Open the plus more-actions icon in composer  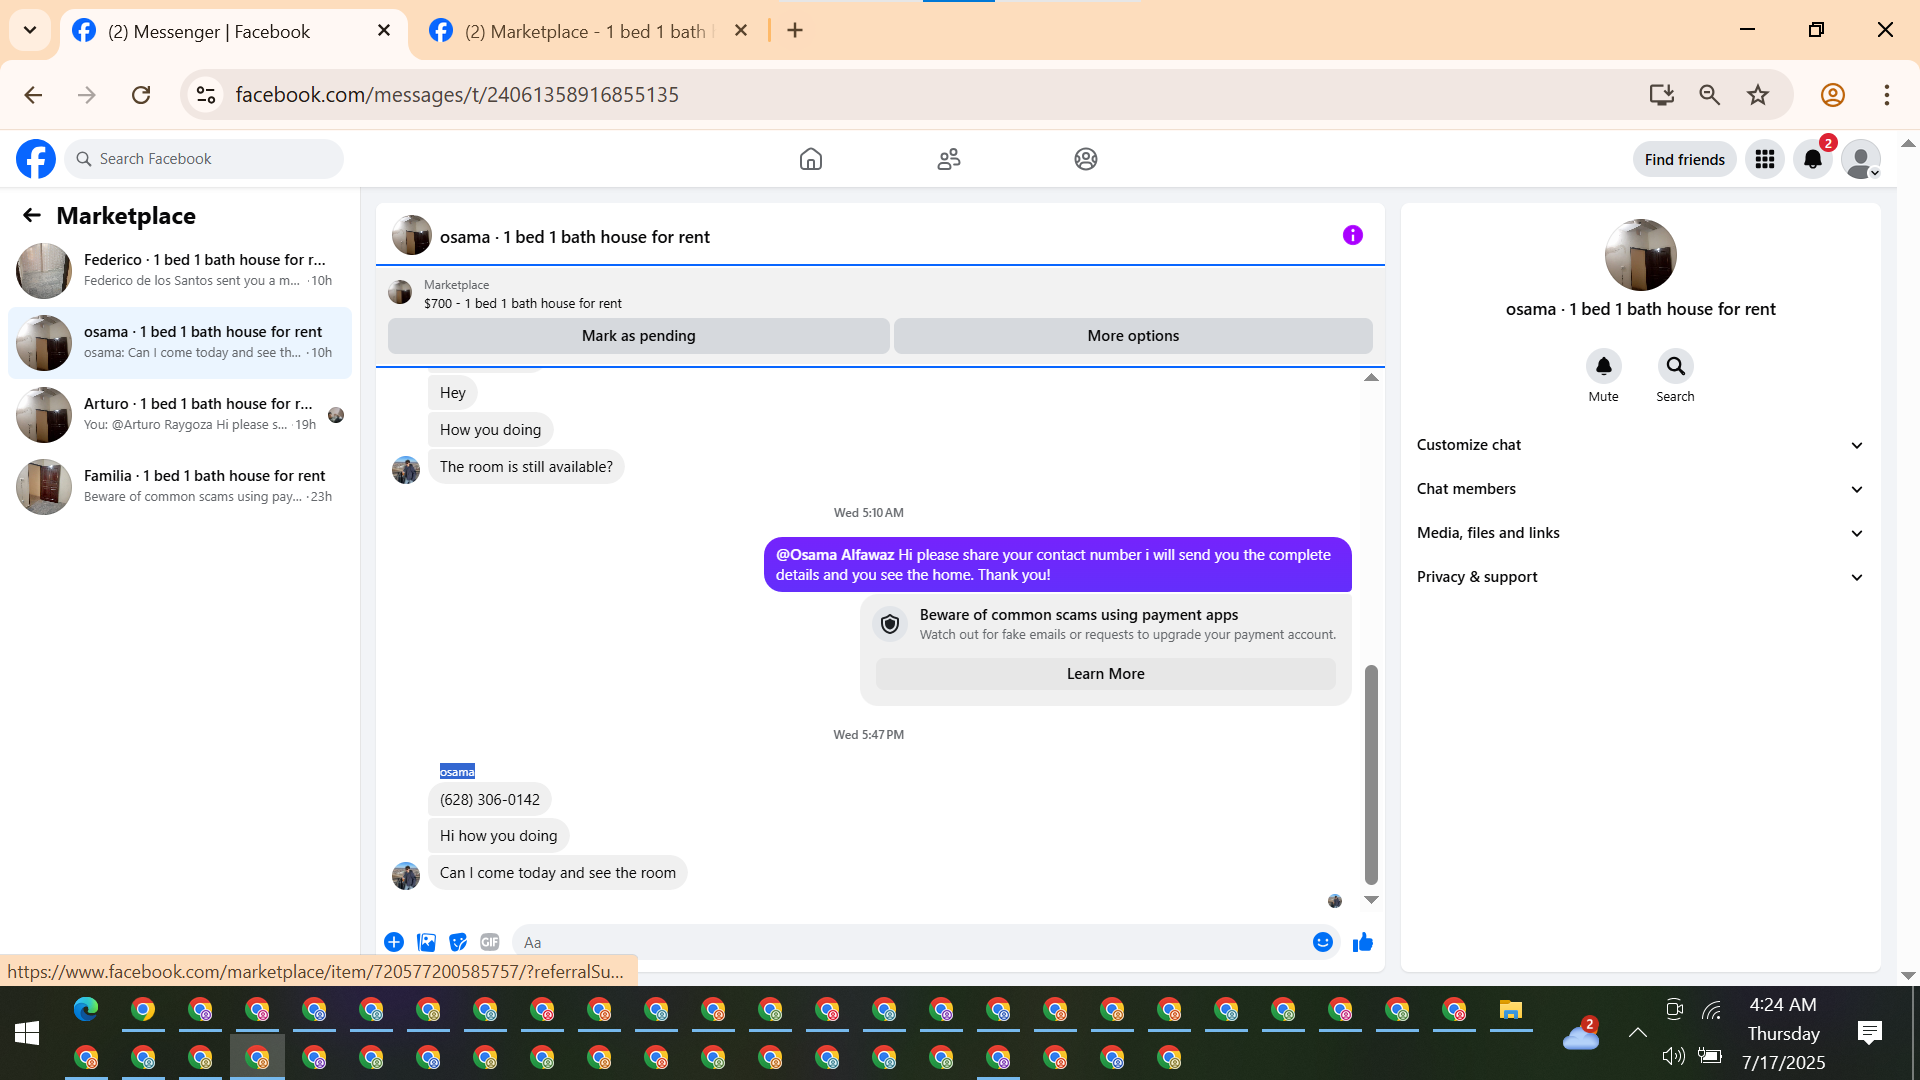[394, 942]
